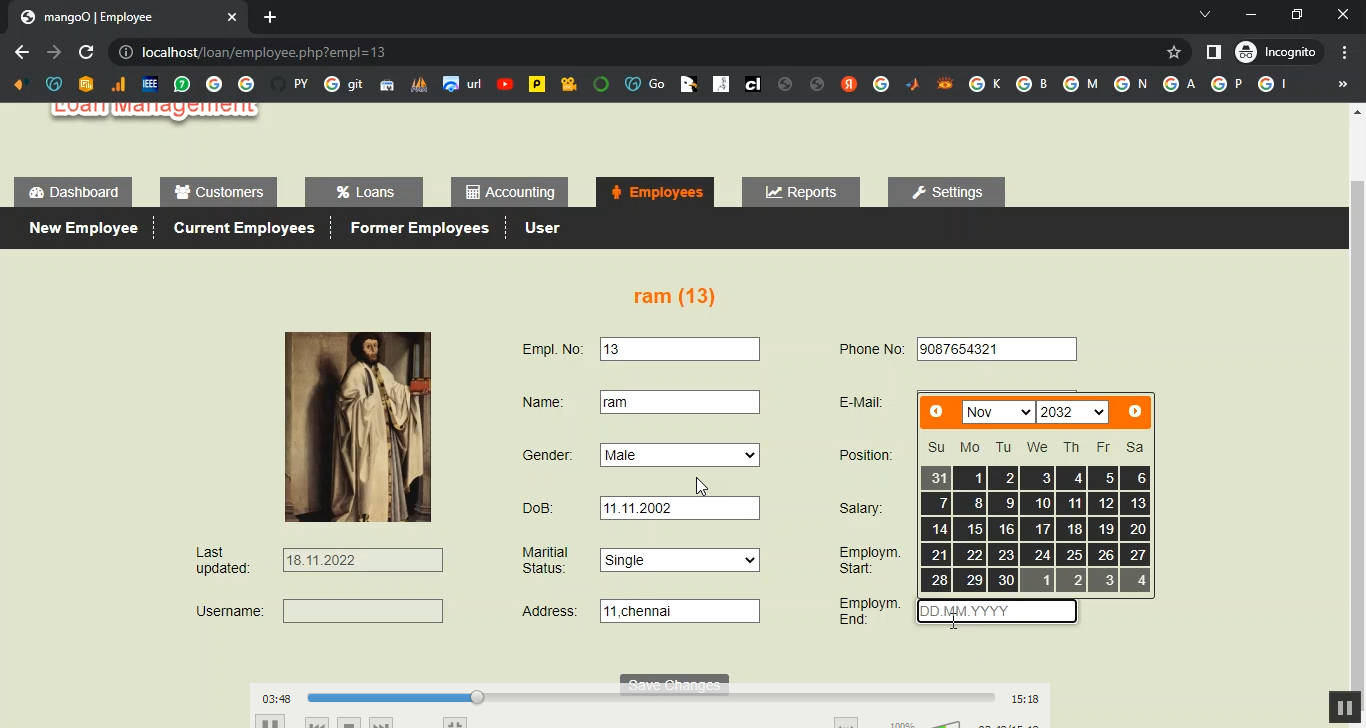Open the Customers tab
1366x728 pixels.
point(218,192)
